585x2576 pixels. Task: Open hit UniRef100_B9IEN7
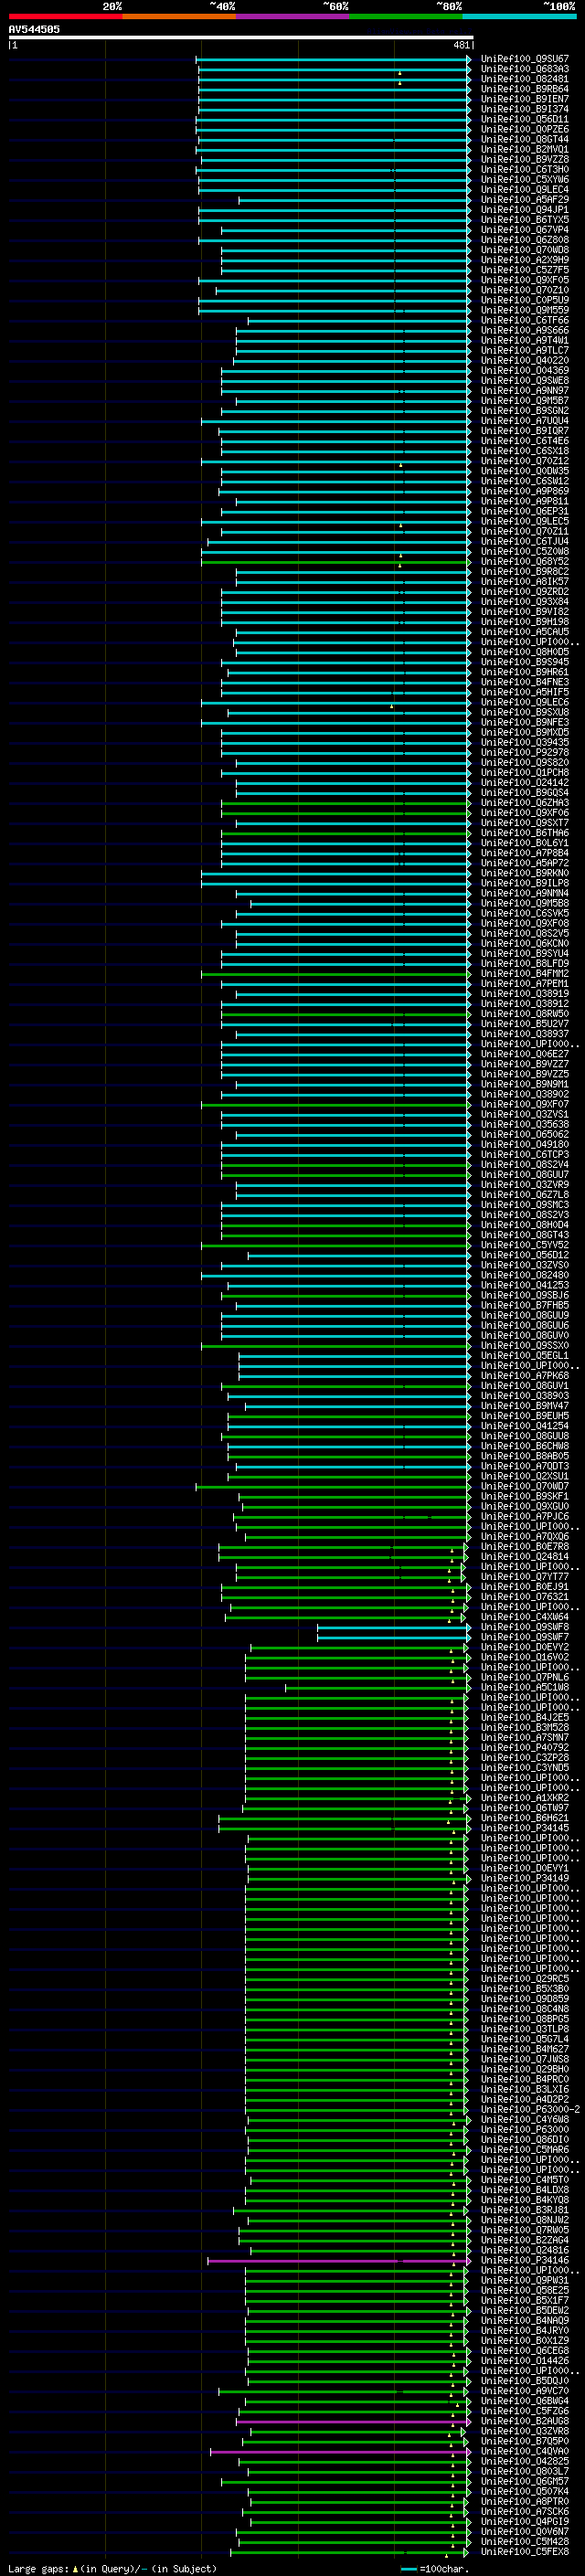(525, 99)
